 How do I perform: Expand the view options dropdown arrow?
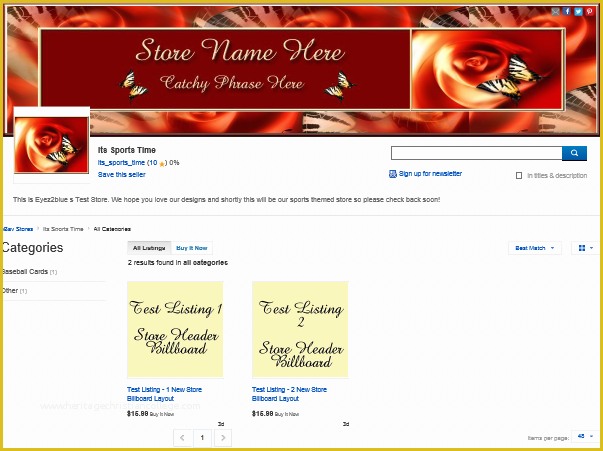(591, 248)
